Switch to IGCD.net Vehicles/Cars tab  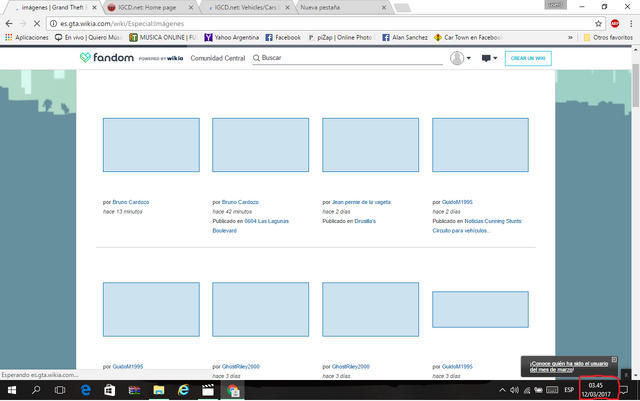point(245,7)
